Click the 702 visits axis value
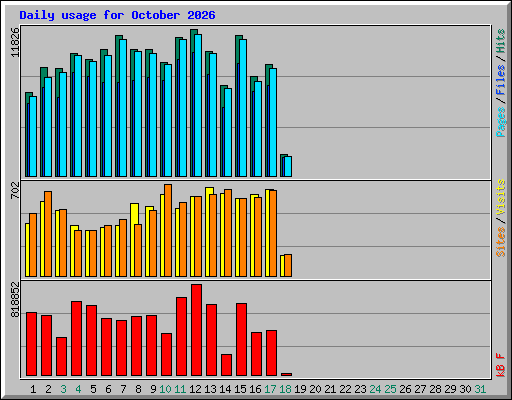Image resolution: width=512 pixels, height=400 pixels. [15, 190]
